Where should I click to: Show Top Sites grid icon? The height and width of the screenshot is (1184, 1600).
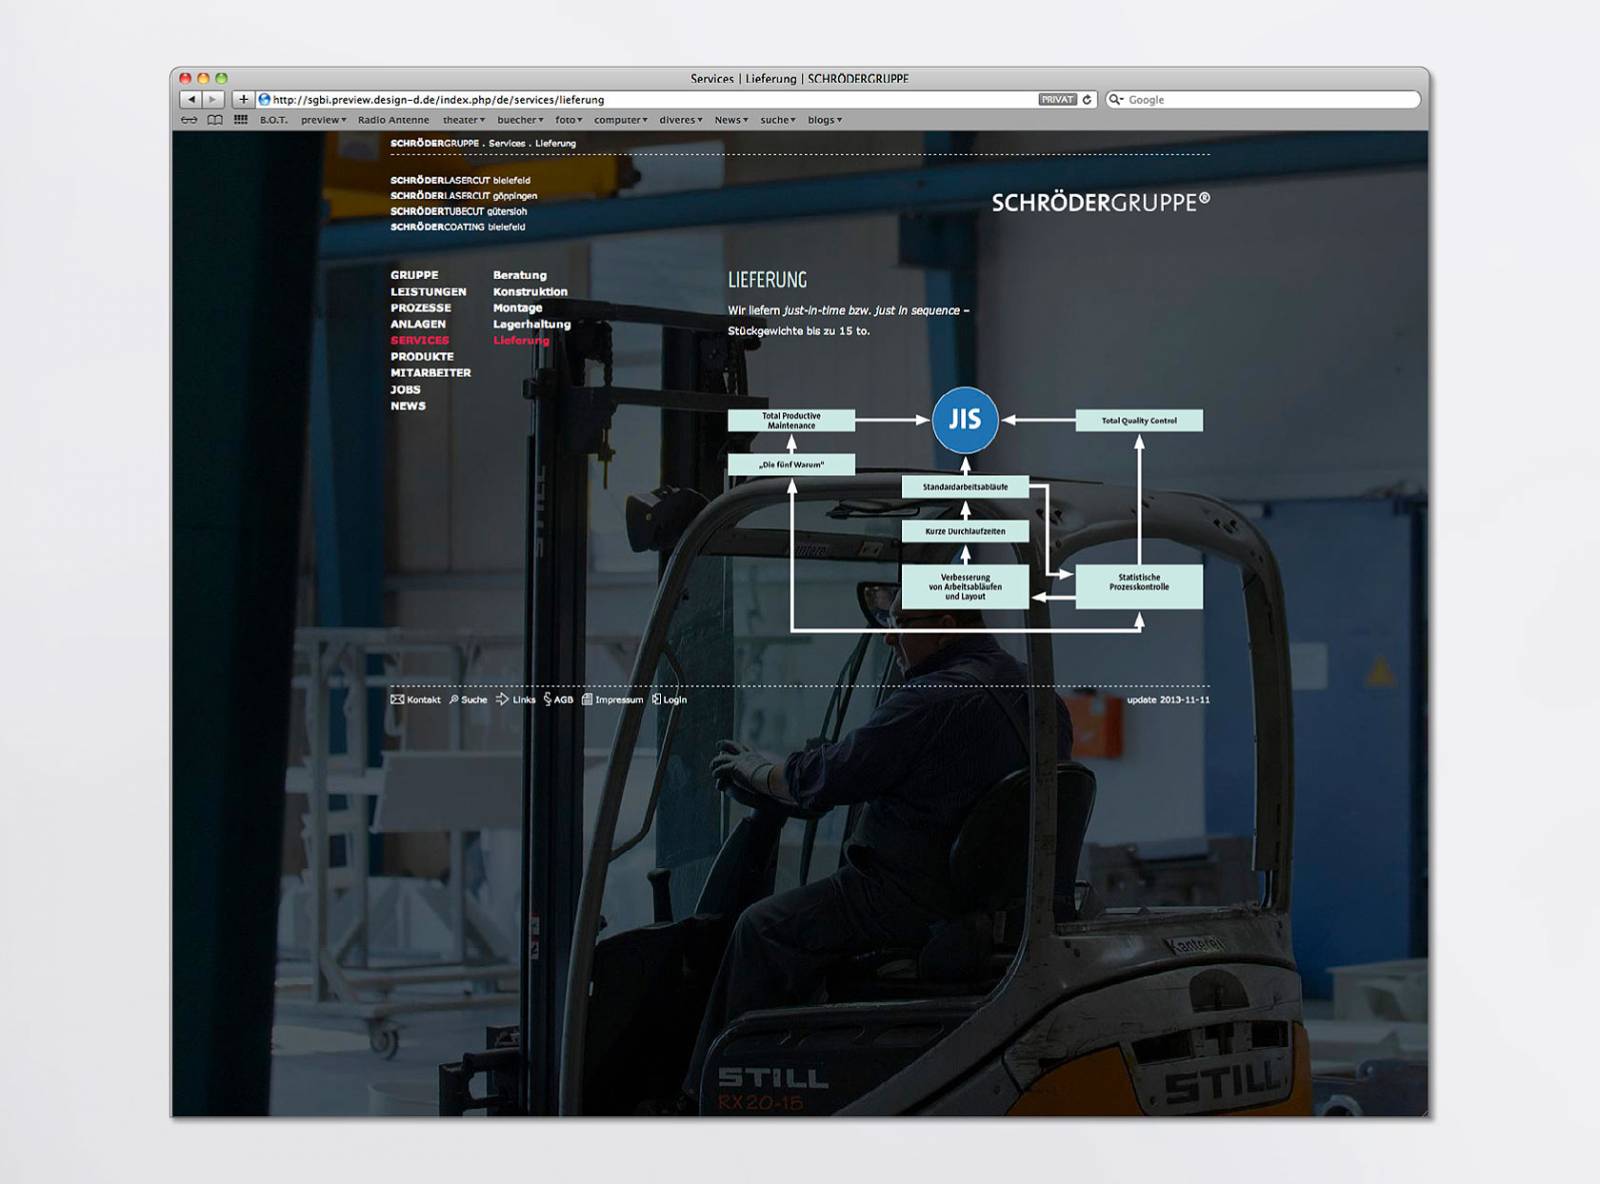[241, 120]
